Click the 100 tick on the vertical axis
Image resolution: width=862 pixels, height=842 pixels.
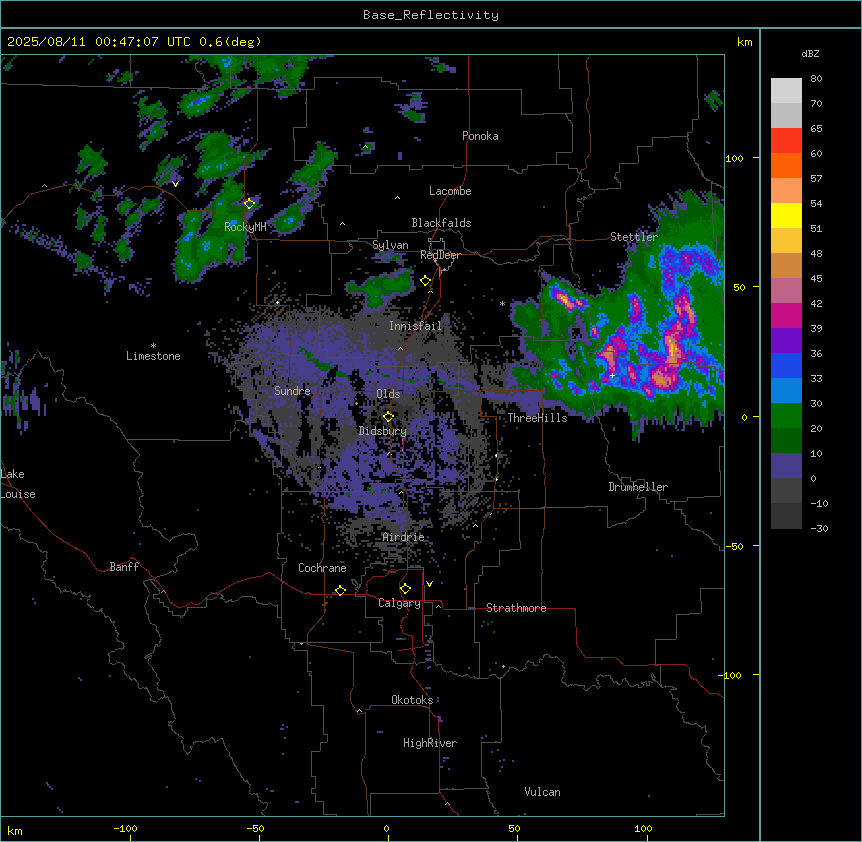click(734, 158)
